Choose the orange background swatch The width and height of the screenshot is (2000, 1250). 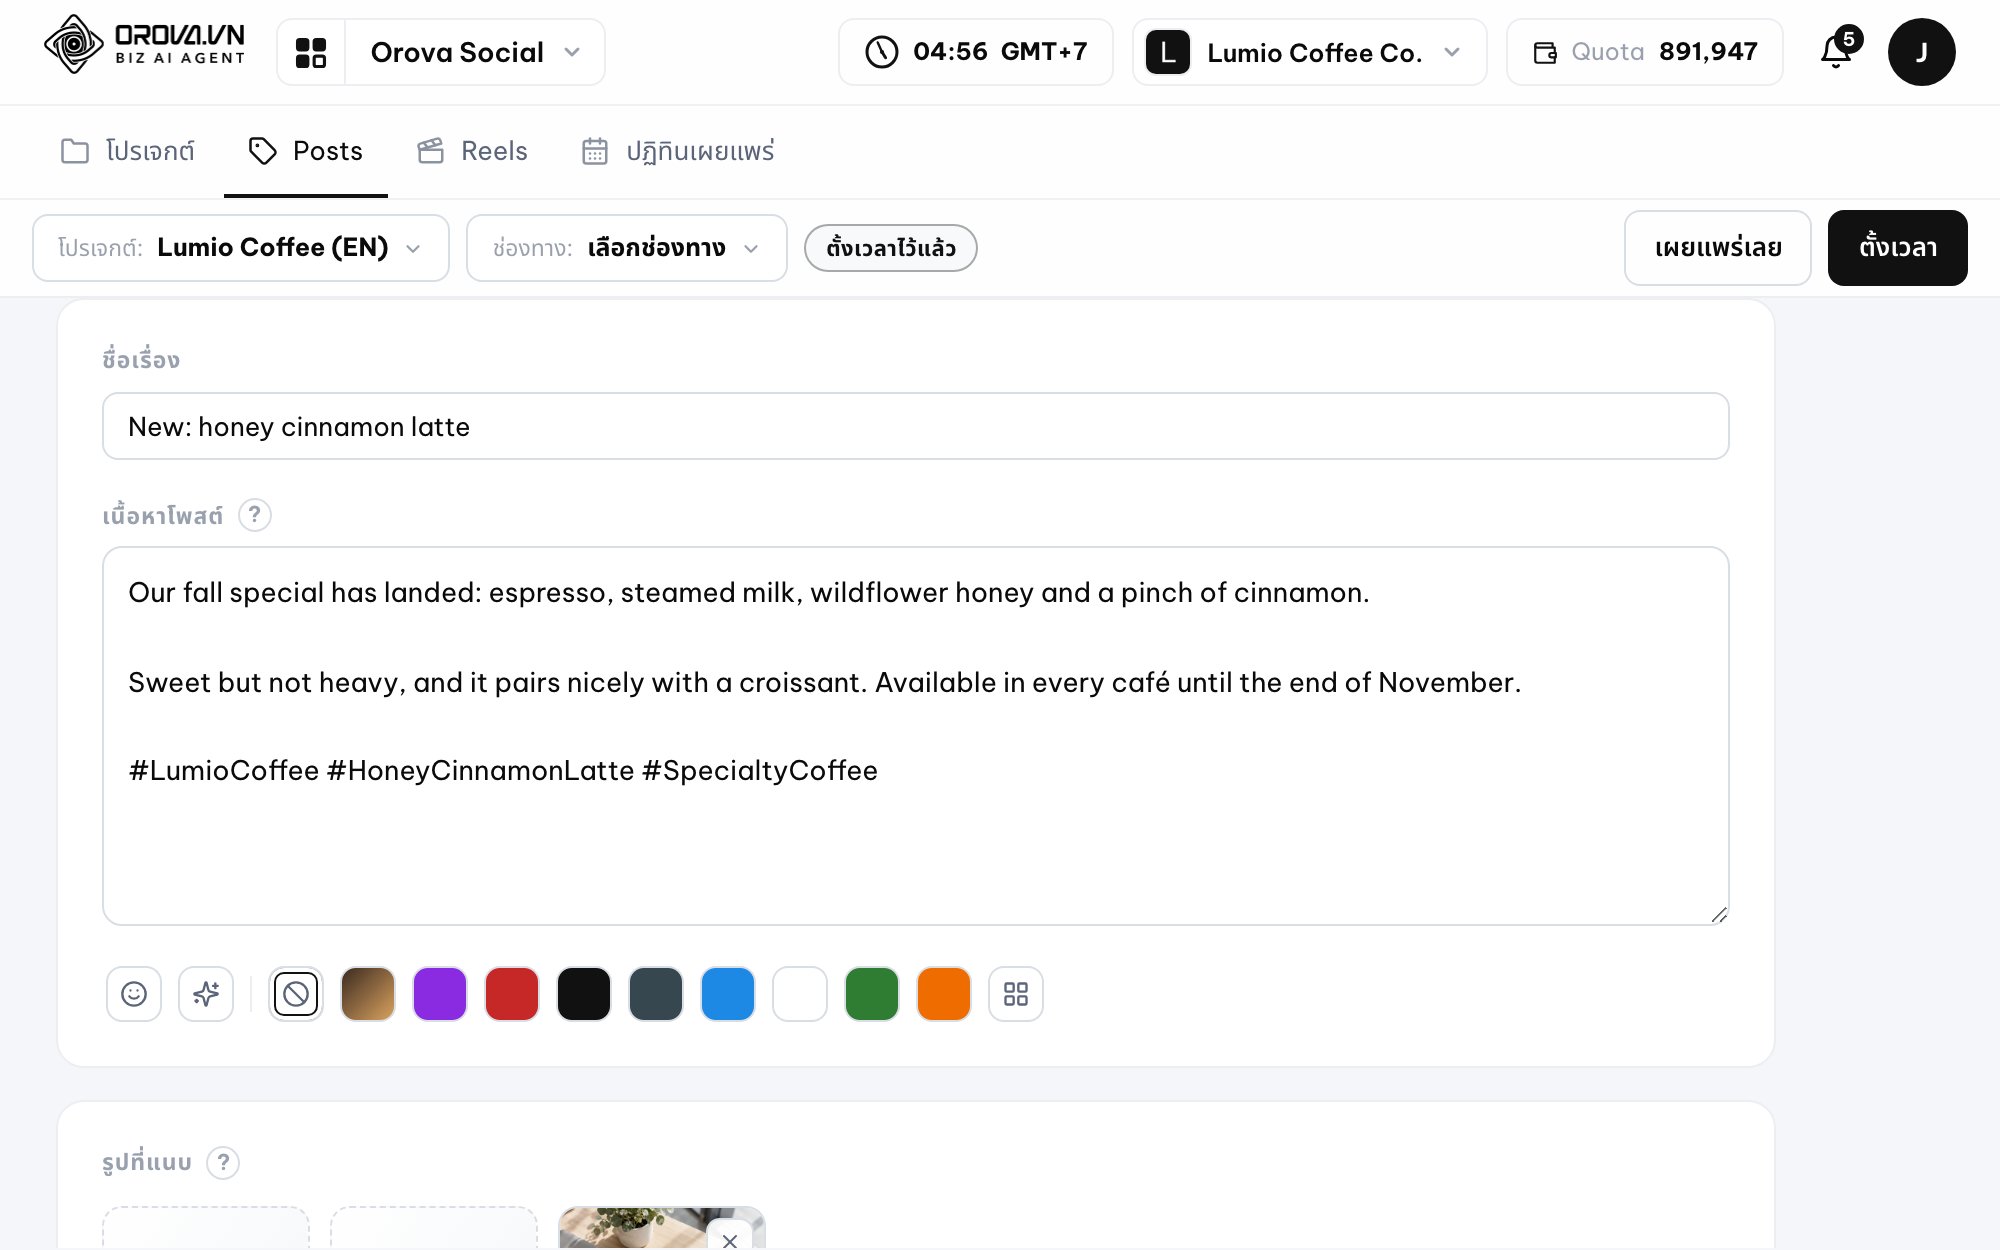(x=944, y=994)
